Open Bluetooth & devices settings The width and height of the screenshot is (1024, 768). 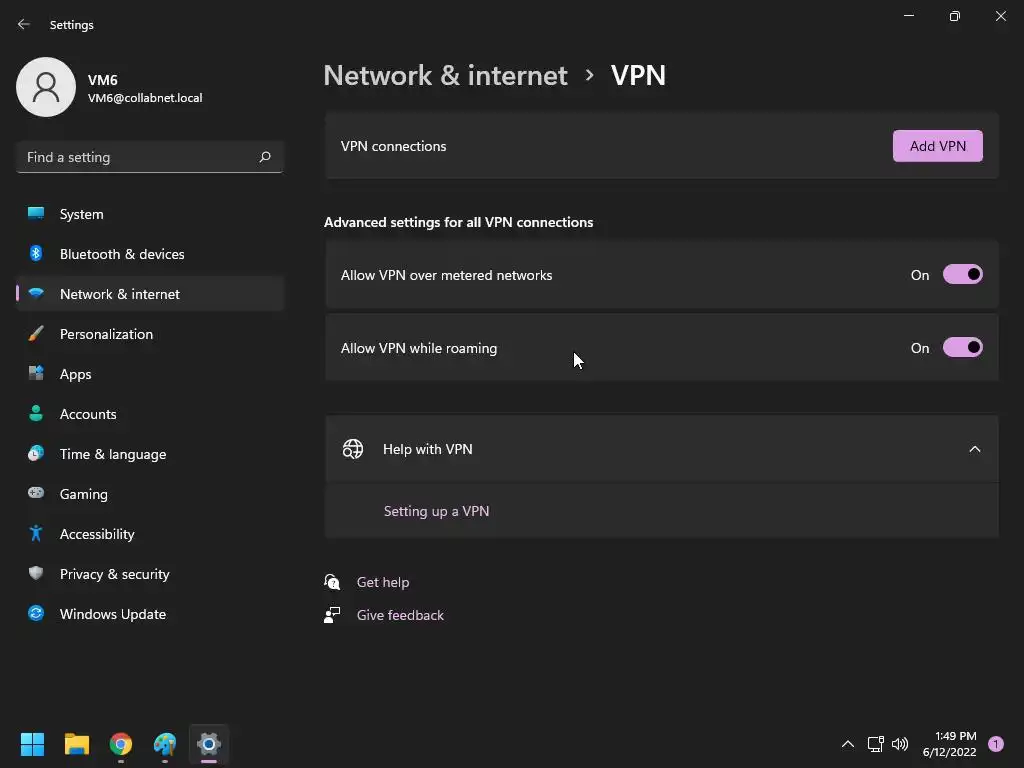point(122,254)
